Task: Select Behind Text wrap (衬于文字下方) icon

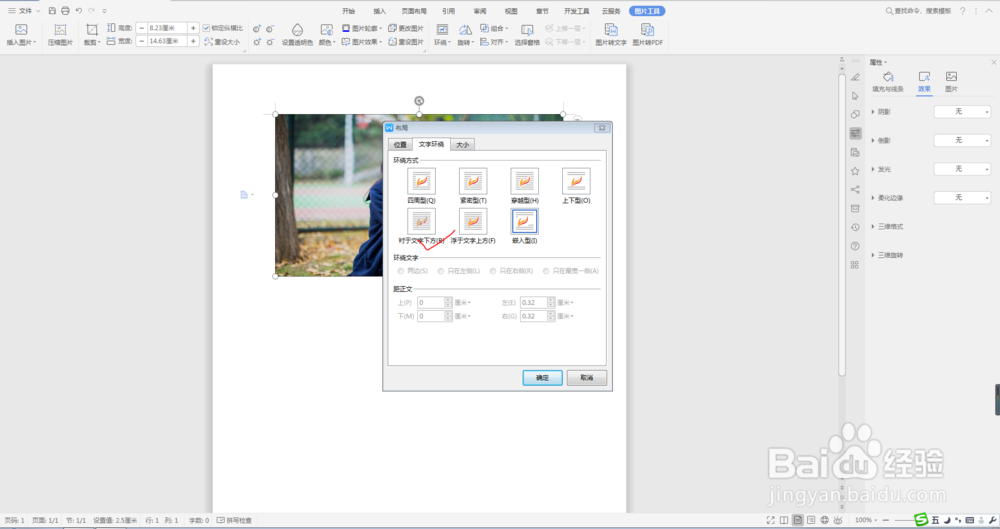Action: tap(422, 221)
